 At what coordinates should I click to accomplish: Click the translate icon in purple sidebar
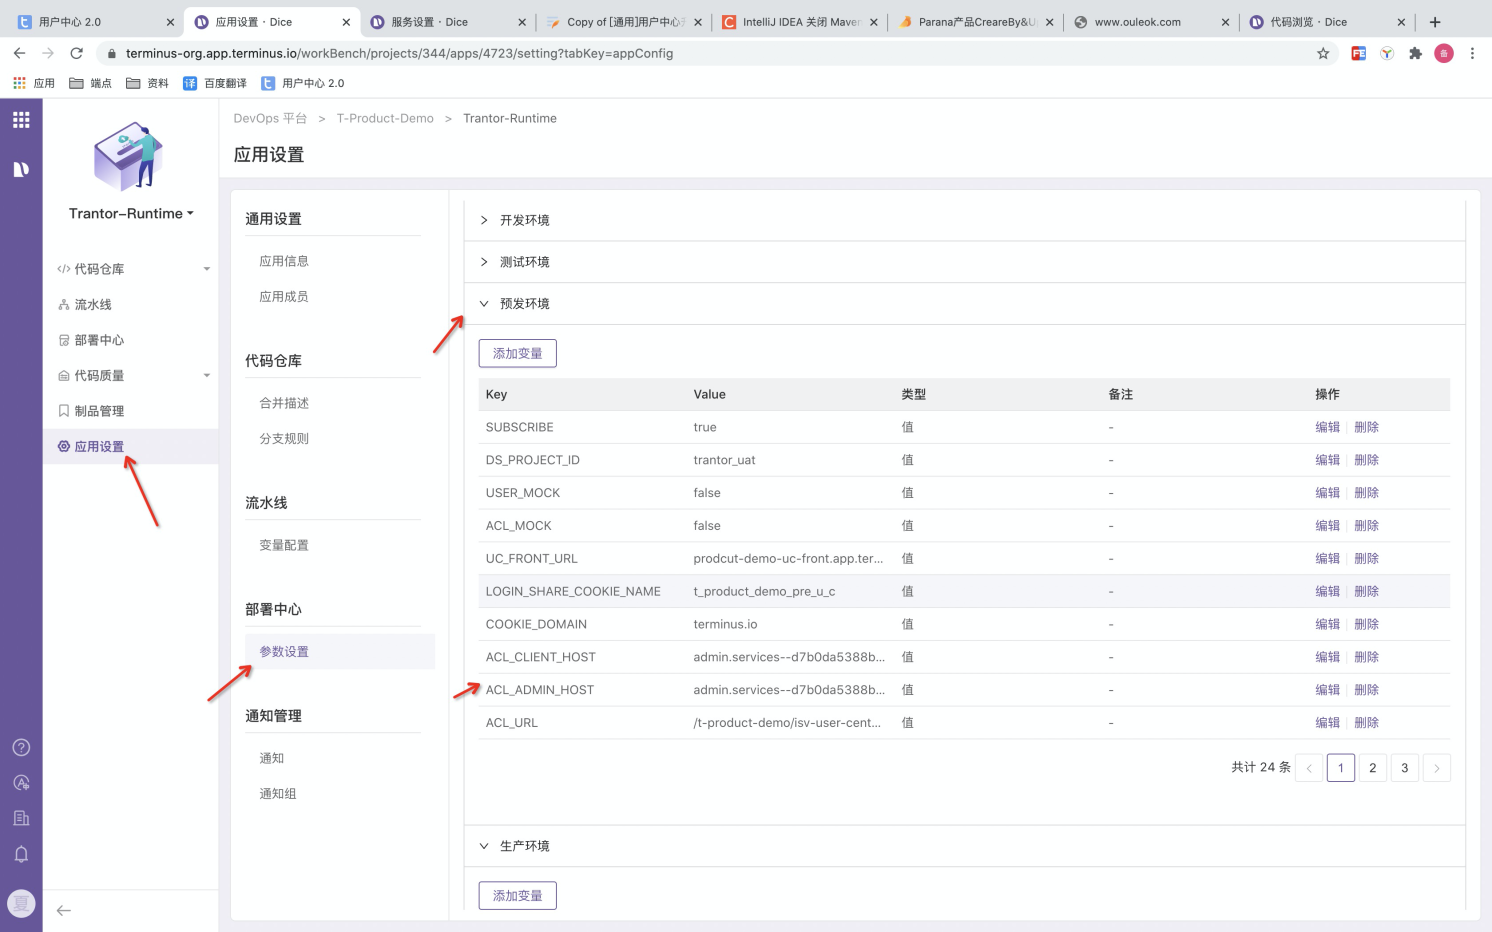[x=21, y=783]
